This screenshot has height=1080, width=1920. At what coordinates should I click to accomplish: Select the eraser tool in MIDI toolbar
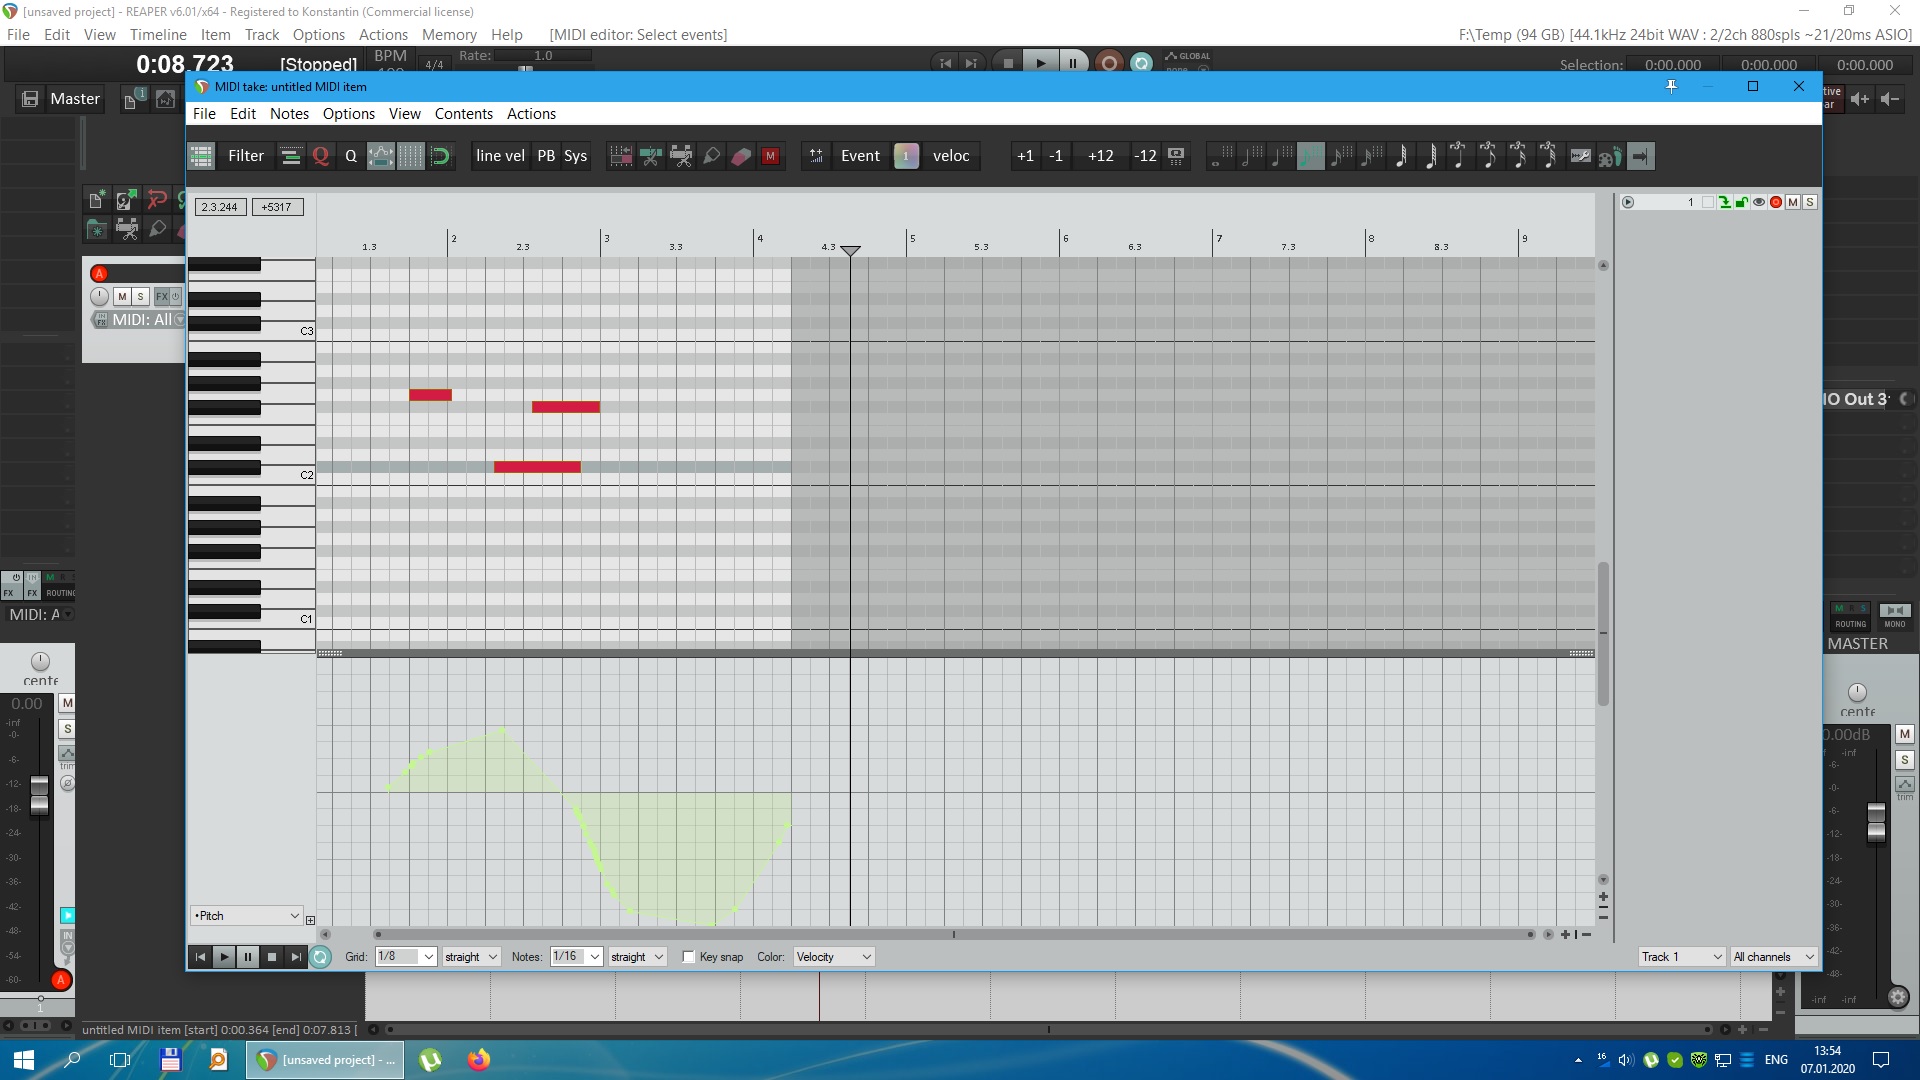[741, 156]
